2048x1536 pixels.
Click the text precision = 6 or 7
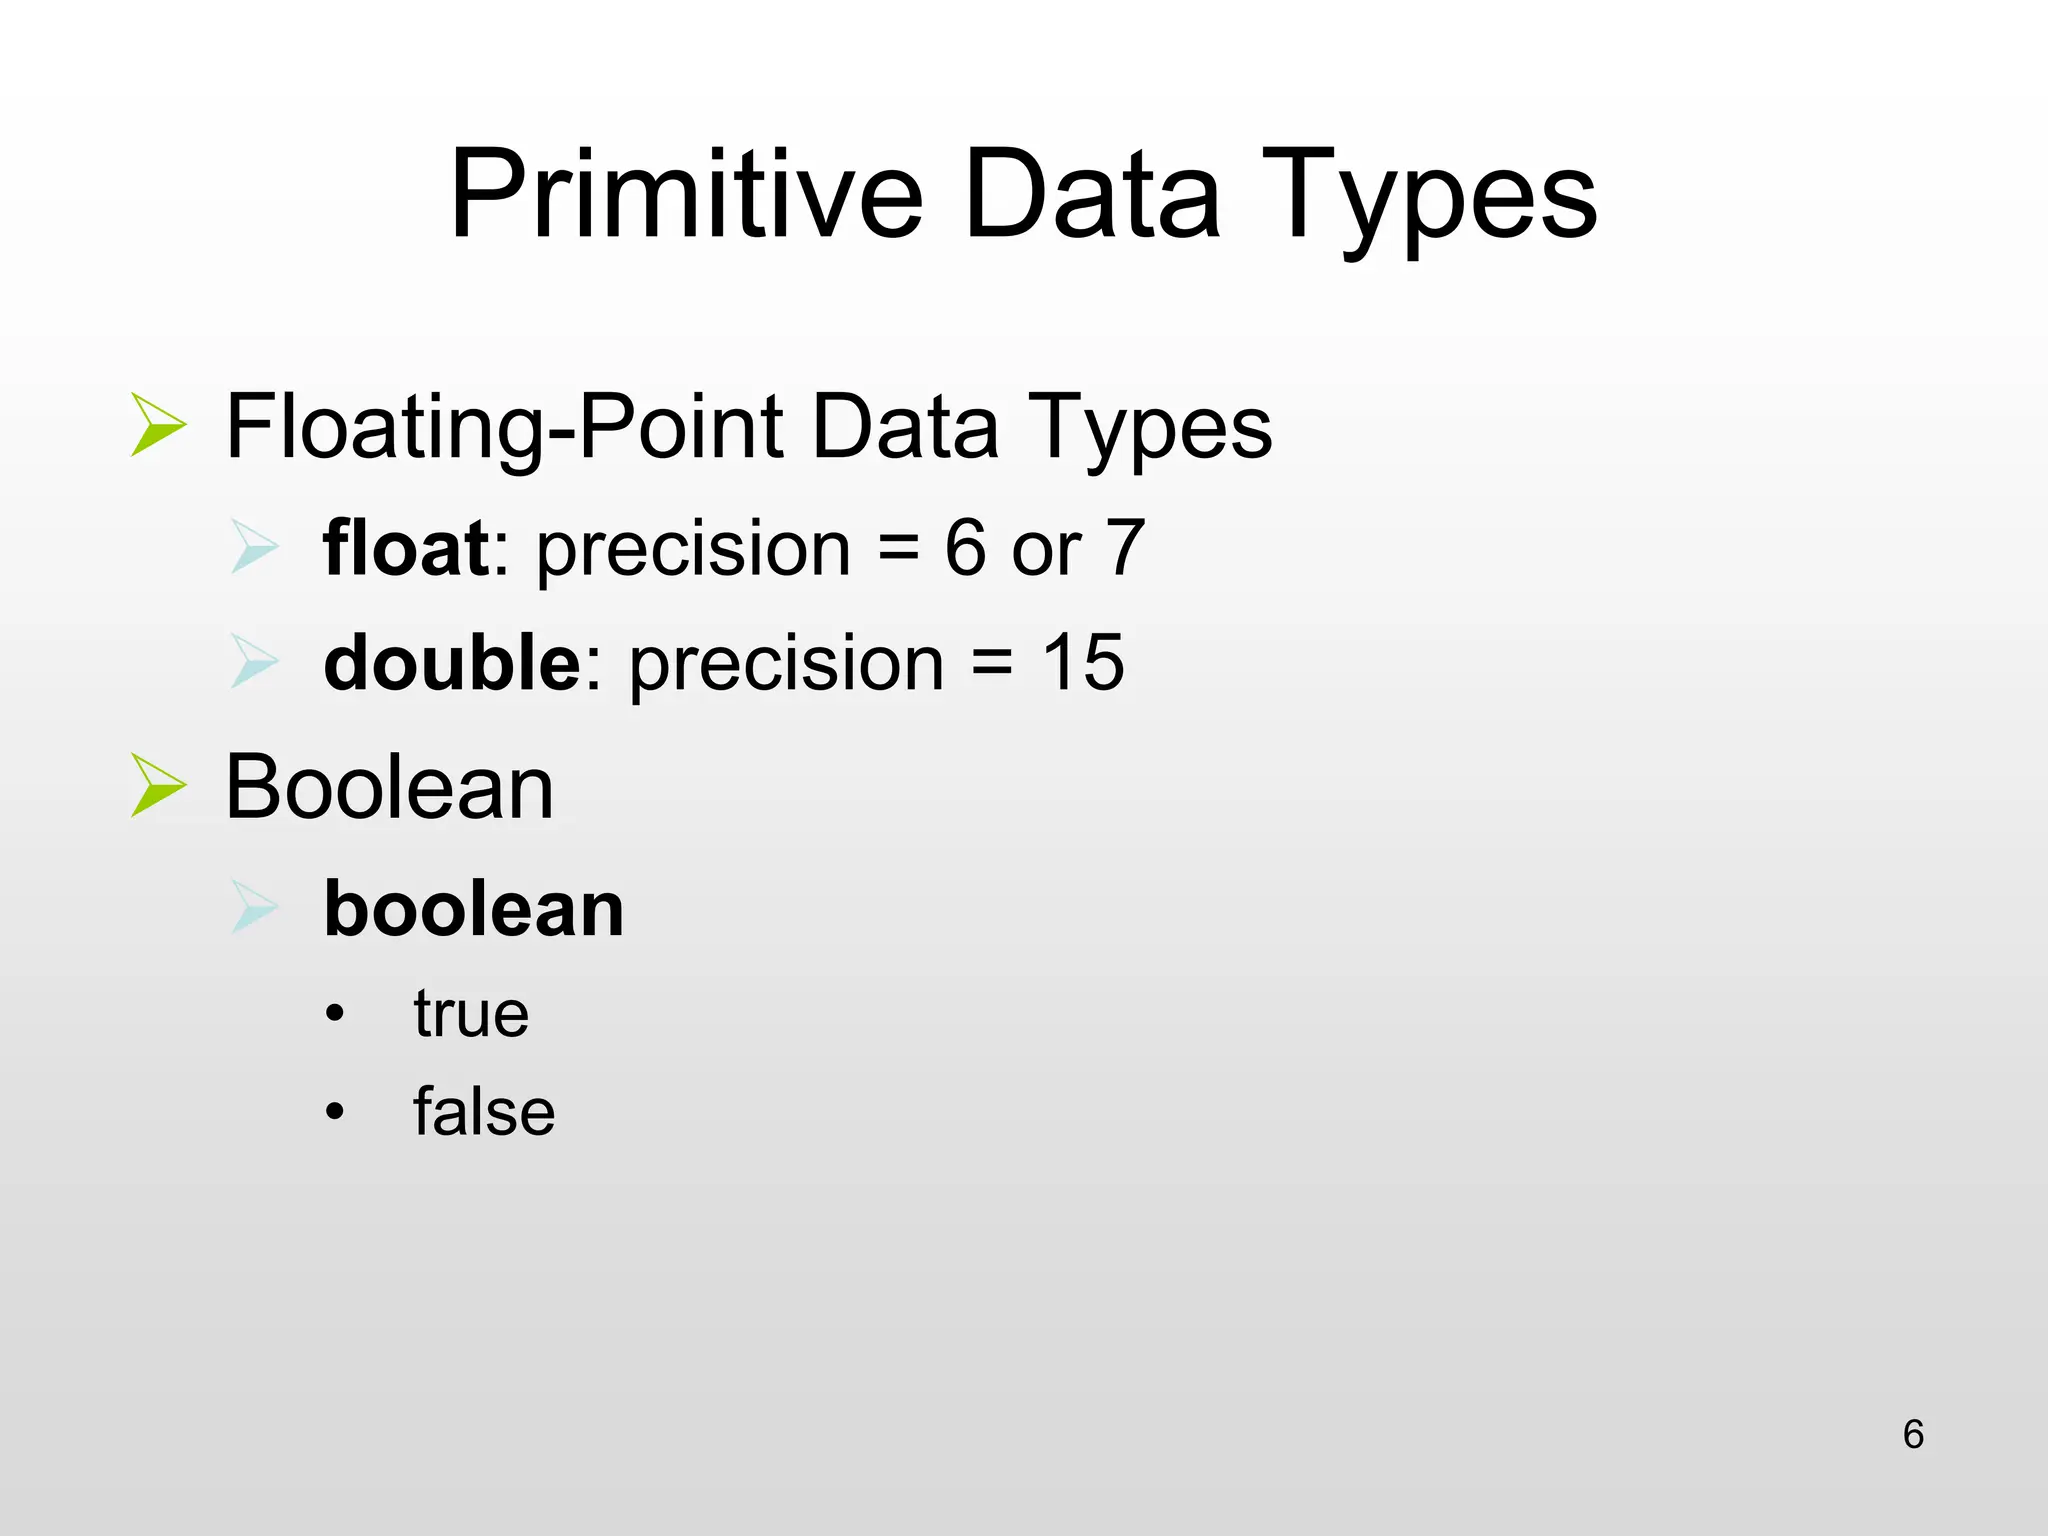pos(840,549)
